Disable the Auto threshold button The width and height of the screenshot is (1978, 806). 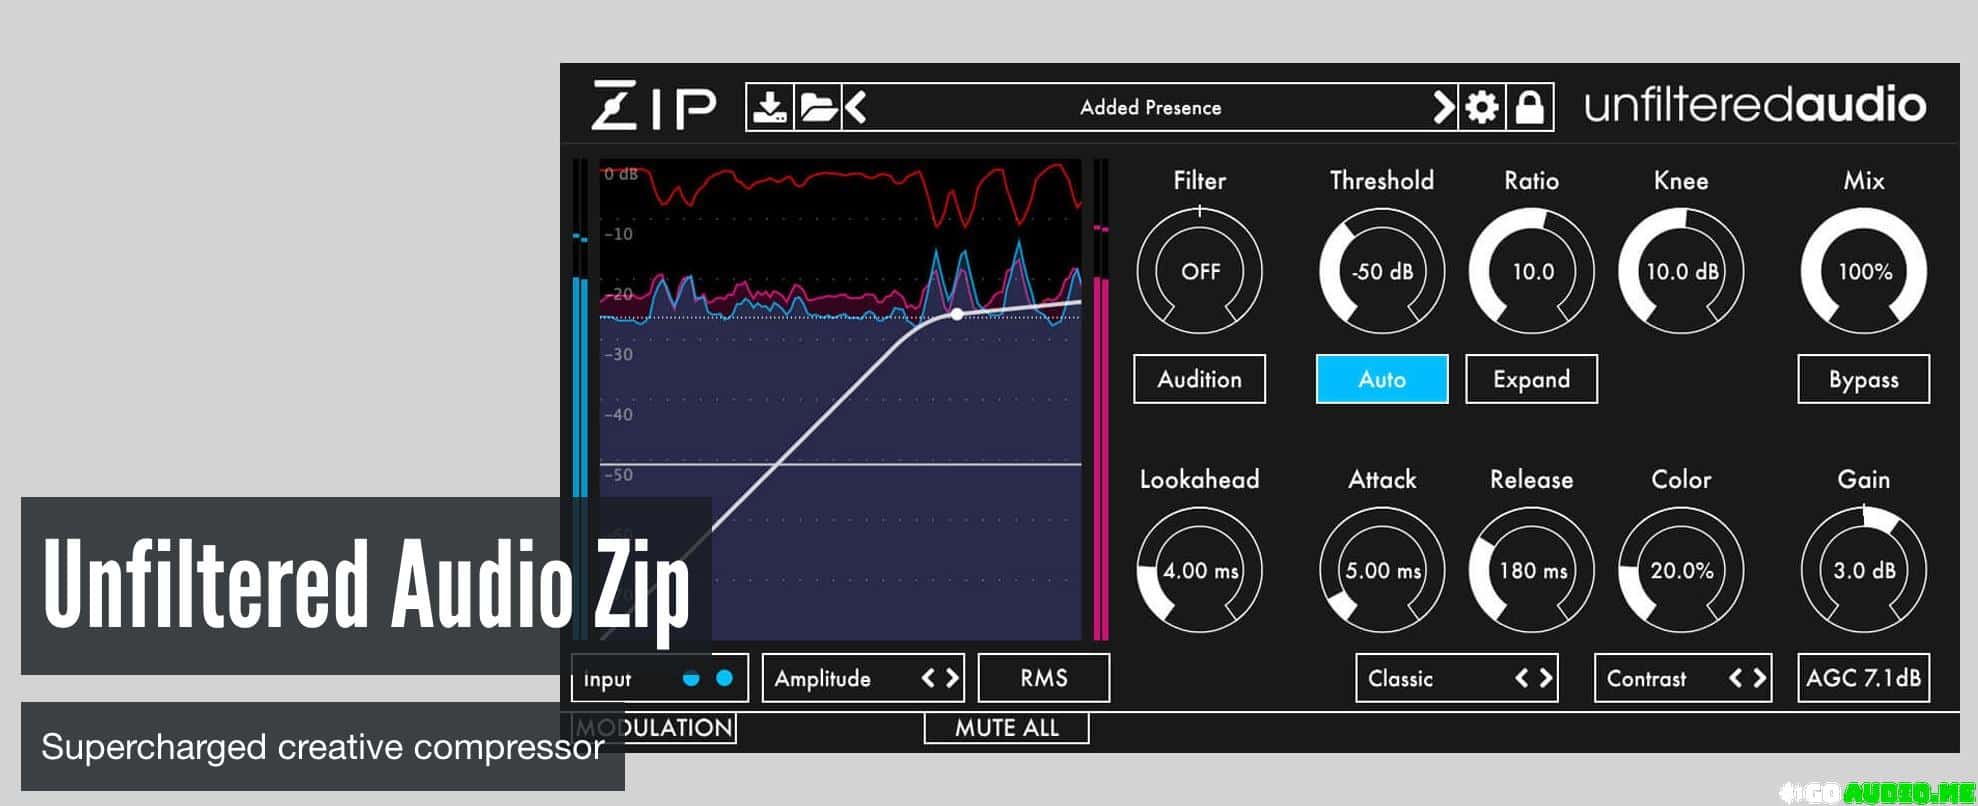pos(1382,379)
